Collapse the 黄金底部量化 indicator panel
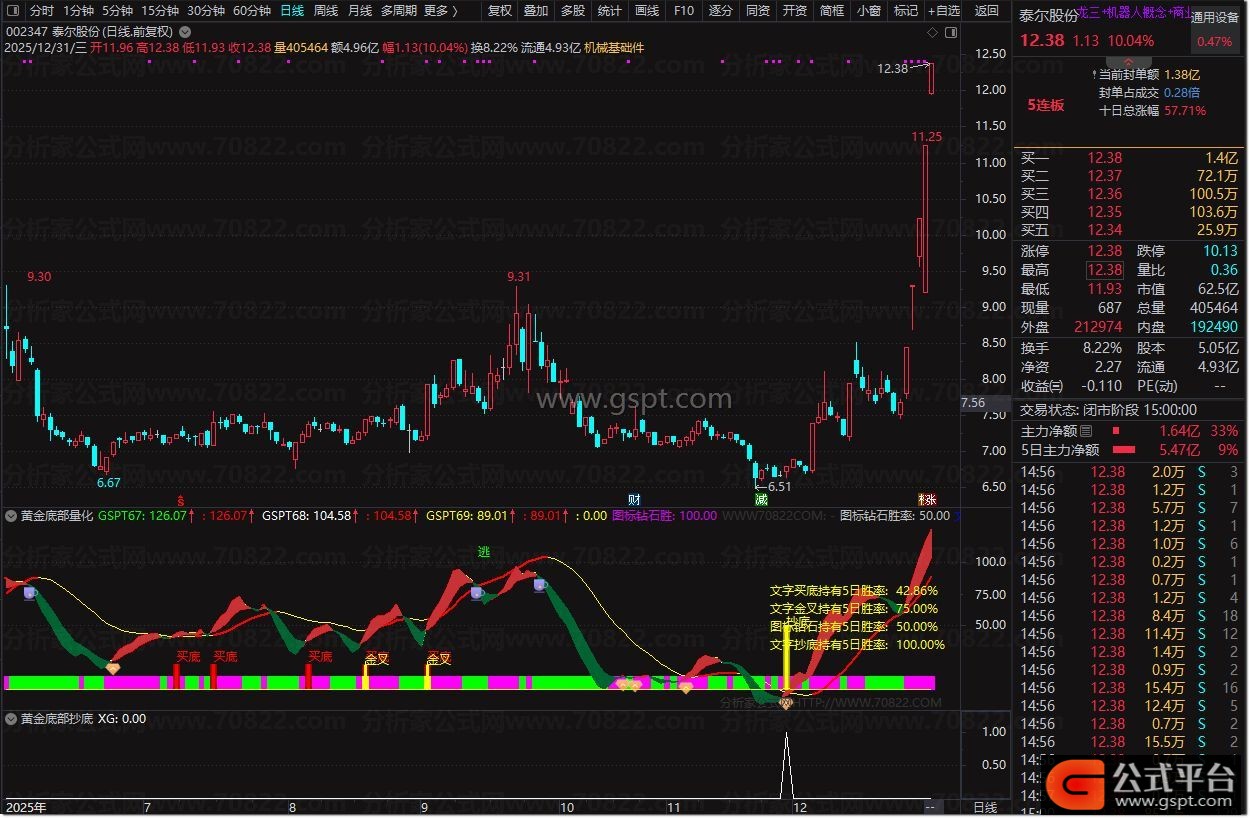Viewport: 1251px width, 818px height. [11, 516]
